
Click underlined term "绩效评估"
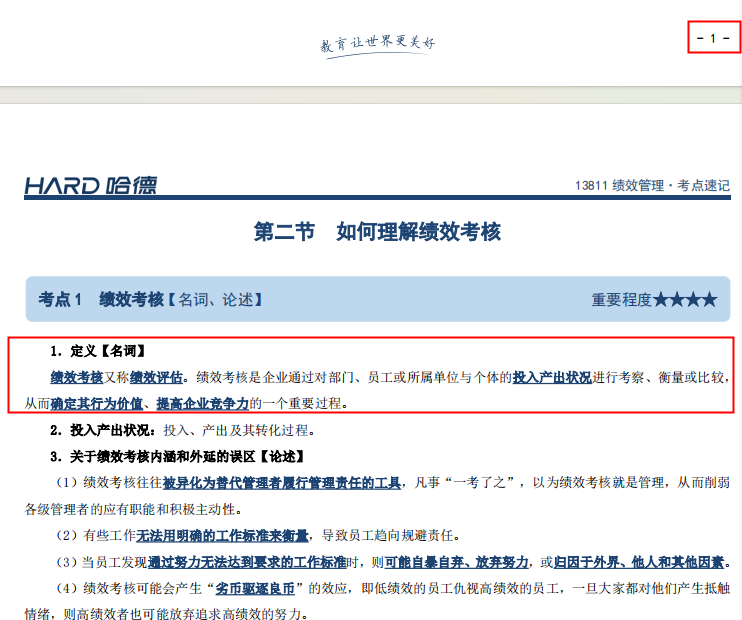[x=156, y=377]
